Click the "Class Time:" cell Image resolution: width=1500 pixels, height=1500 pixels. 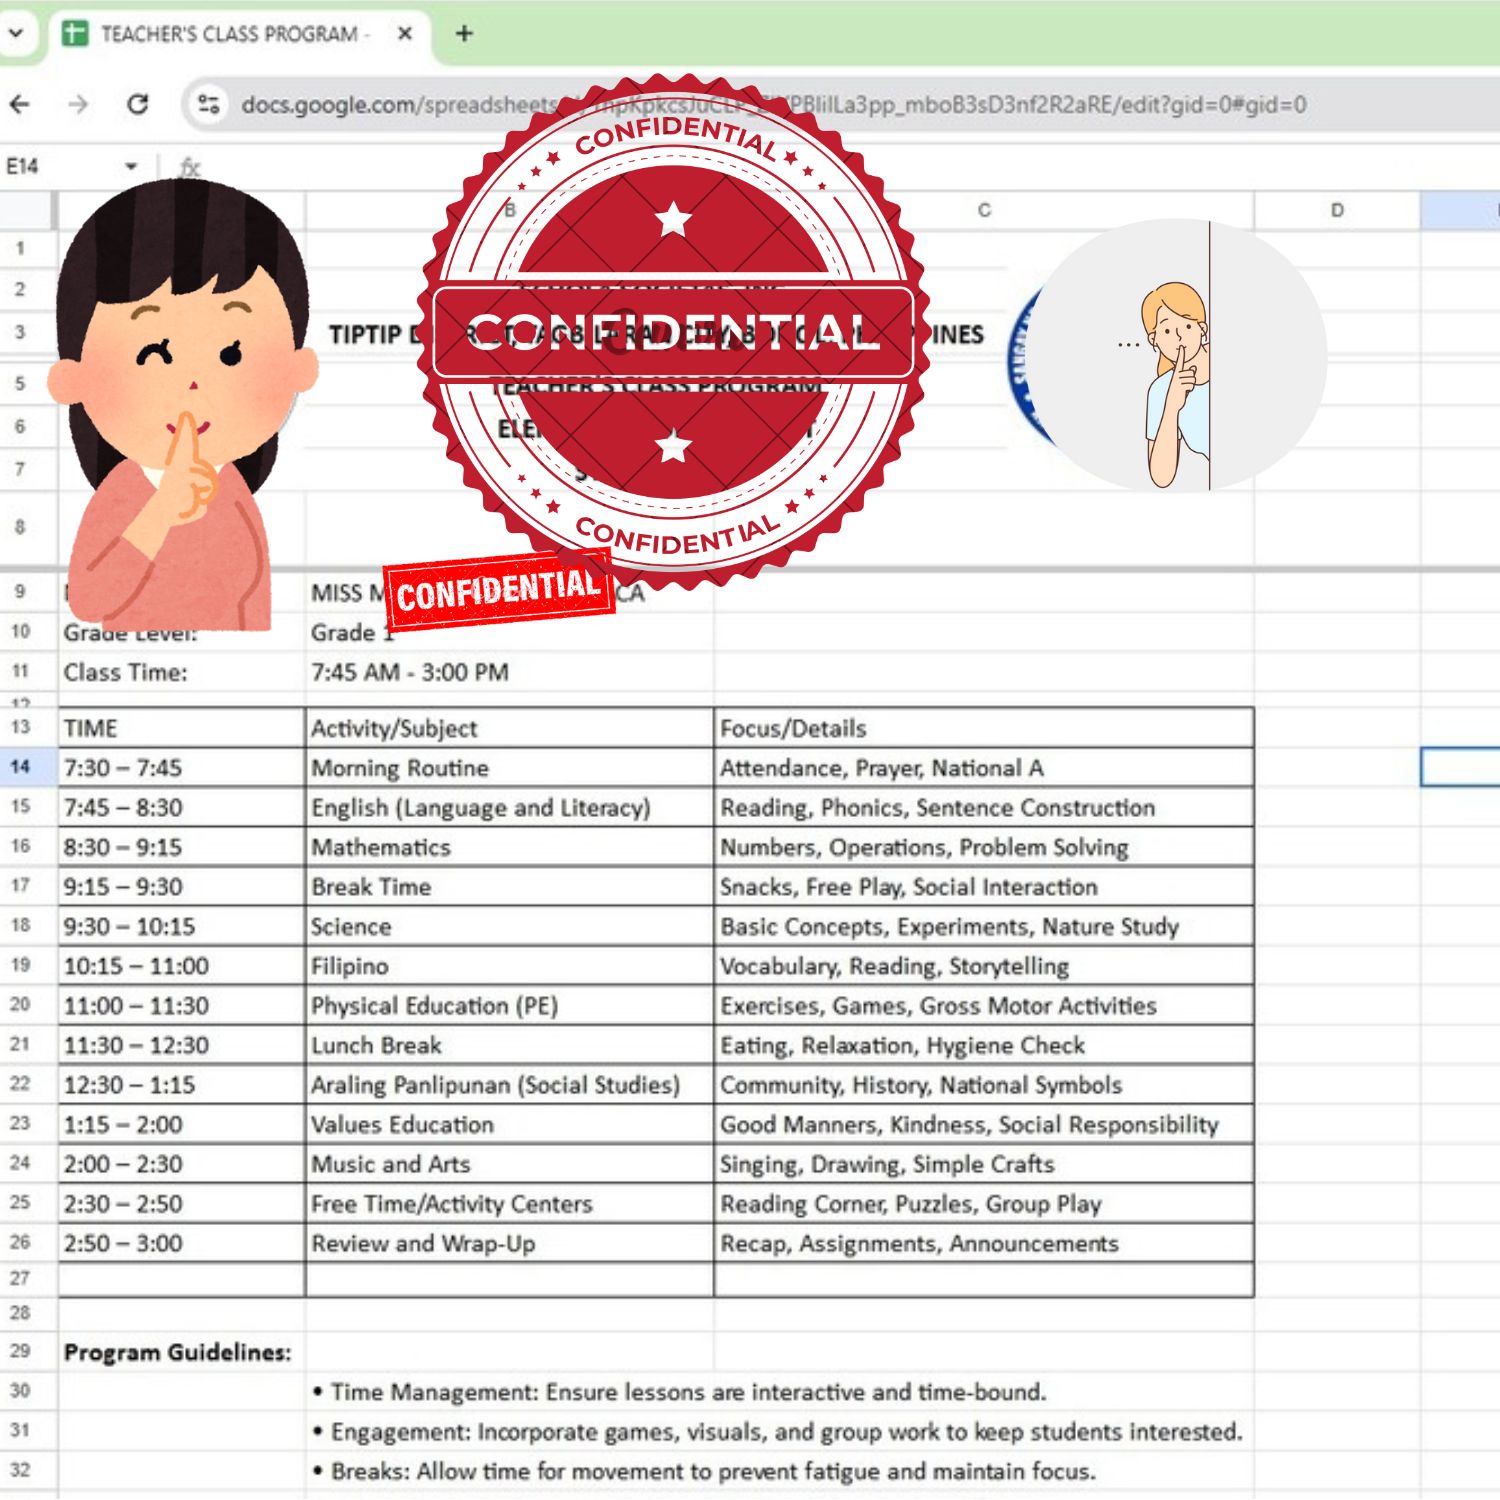(181, 672)
